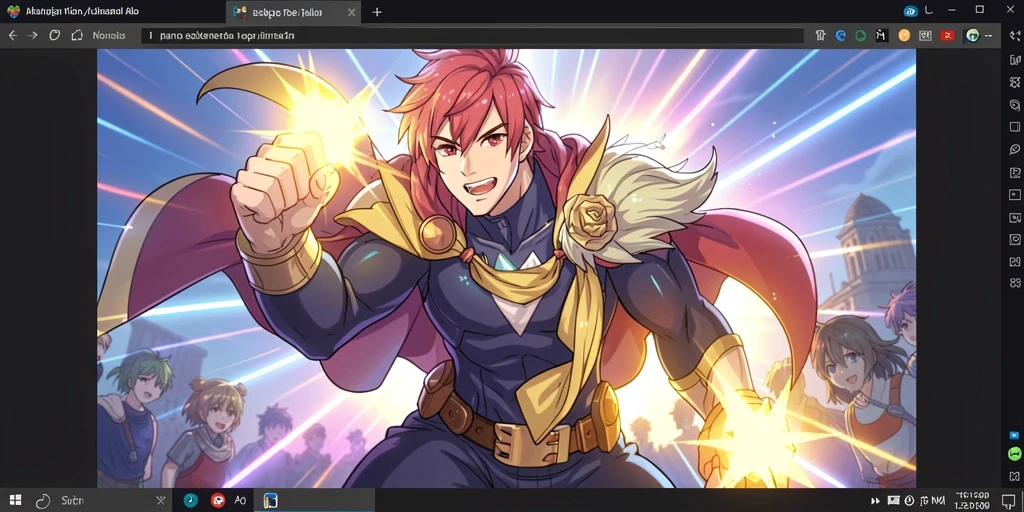The height and width of the screenshot is (512, 1024).
Task: Reload the page with the refresh icon
Action: (x=55, y=35)
